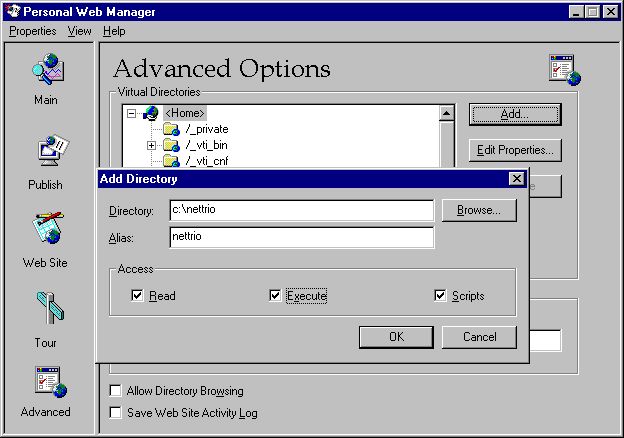Collapse the Home tree node
Viewport: 624px width, 438px height.
131,114
